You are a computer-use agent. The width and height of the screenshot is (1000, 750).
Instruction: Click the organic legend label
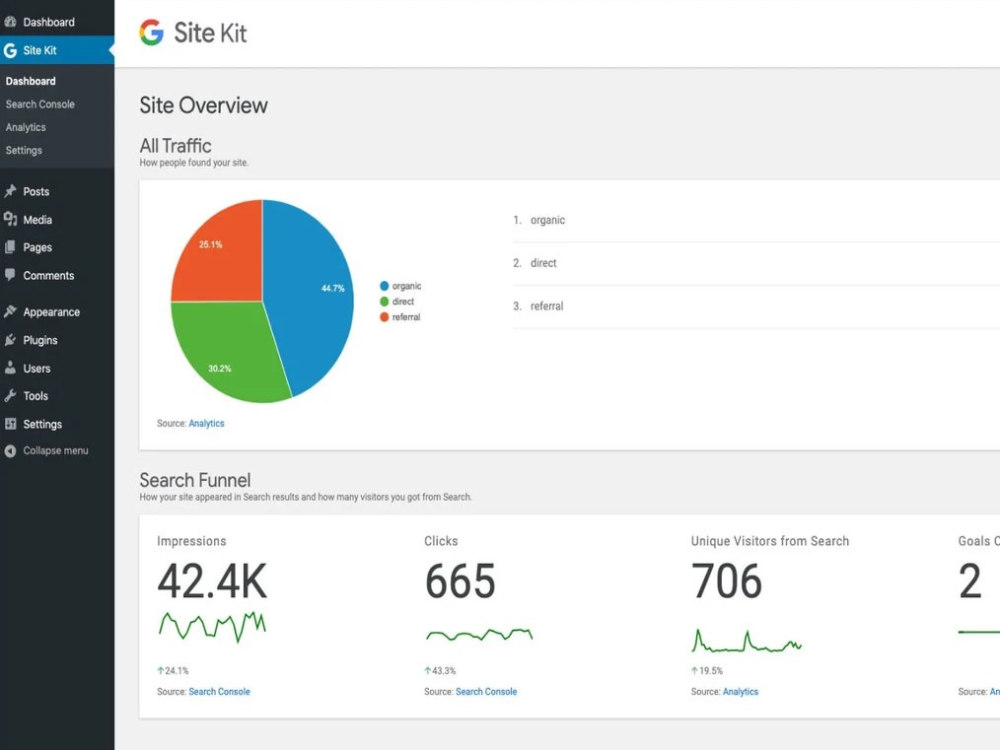click(x=406, y=286)
